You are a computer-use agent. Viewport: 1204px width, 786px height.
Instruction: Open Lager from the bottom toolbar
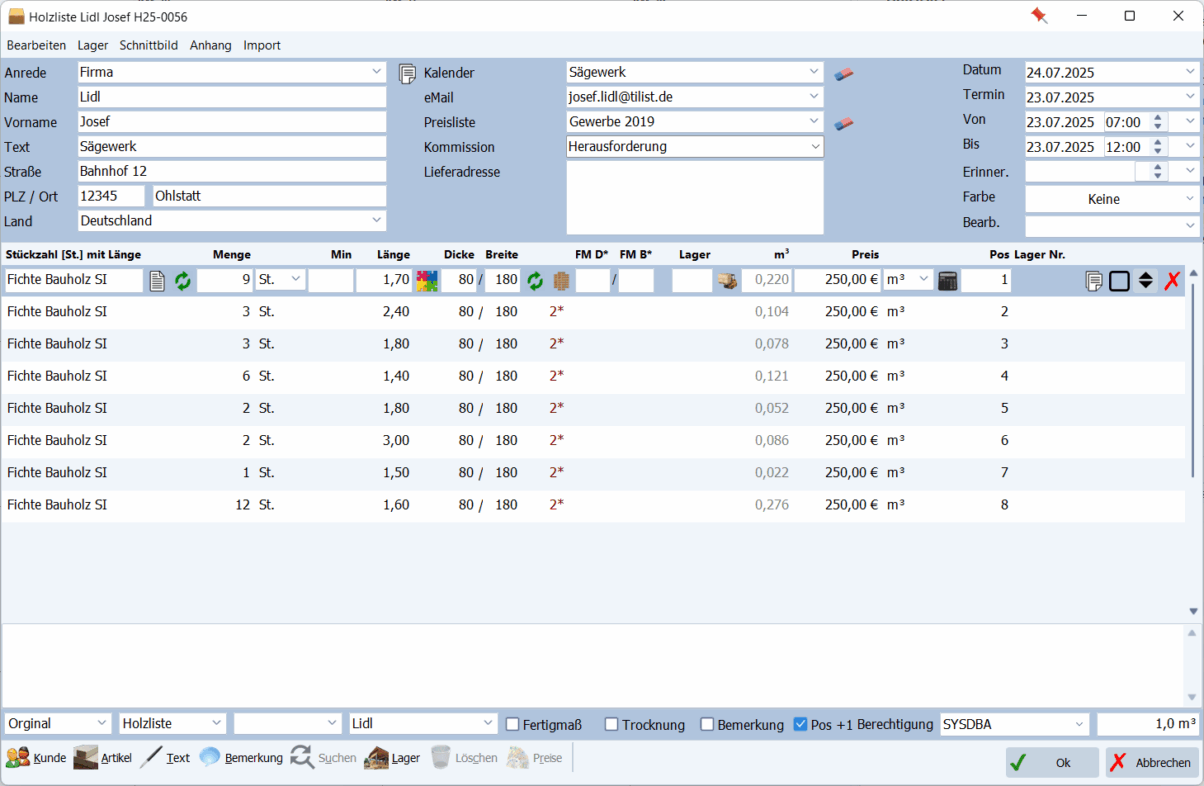tap(392, 758)
